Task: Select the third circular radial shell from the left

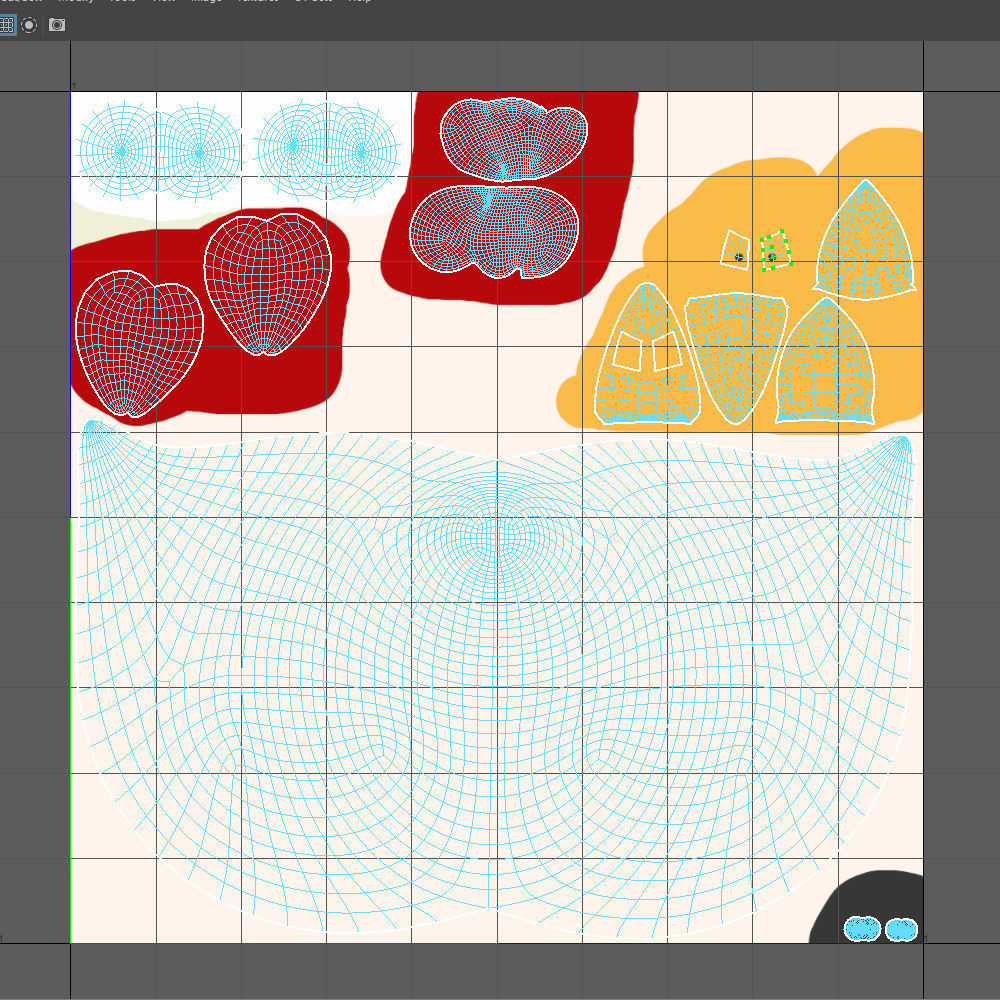Action: (x=292, y=148)
